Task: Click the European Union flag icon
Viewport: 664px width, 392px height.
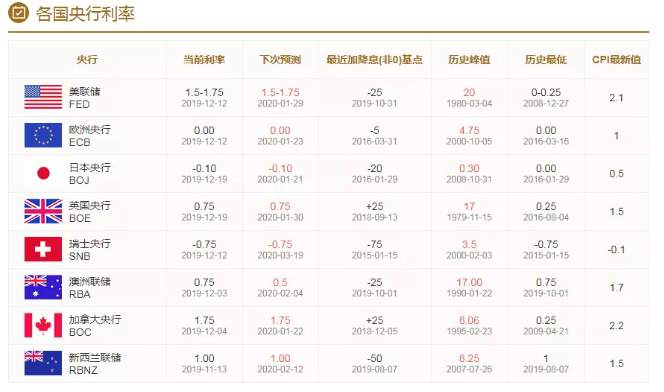Action: click(x=43, y=135)
